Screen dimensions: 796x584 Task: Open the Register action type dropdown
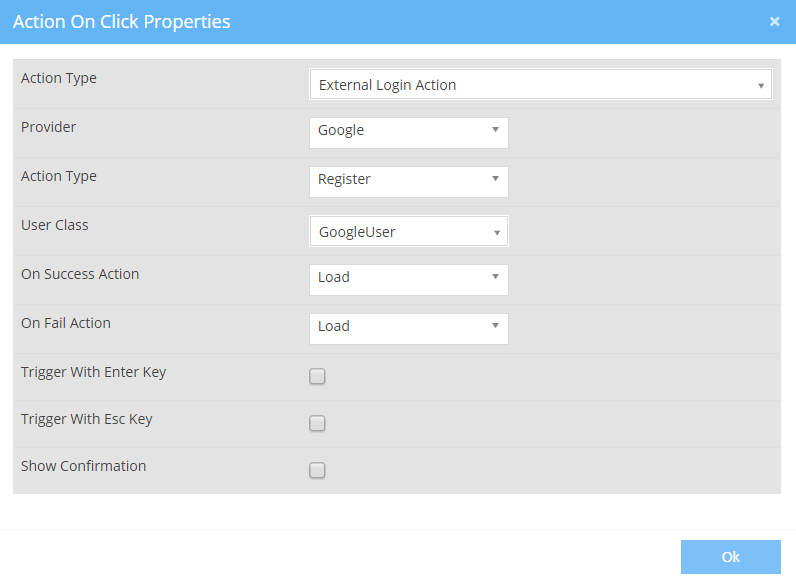click(x=408, y=180)
